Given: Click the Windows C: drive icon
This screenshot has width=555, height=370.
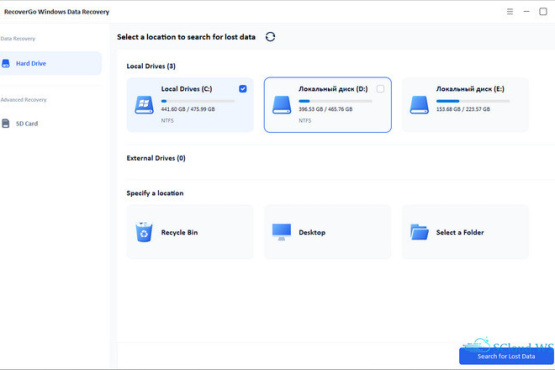Looking at the screenshot, I should (144, 105).
